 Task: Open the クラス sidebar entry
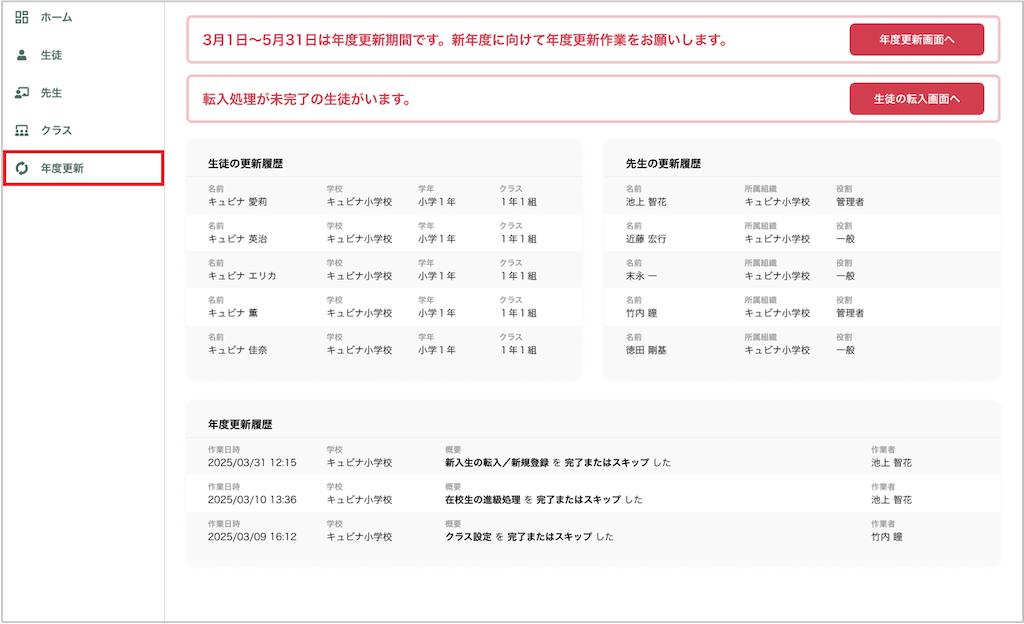[56, 131]
